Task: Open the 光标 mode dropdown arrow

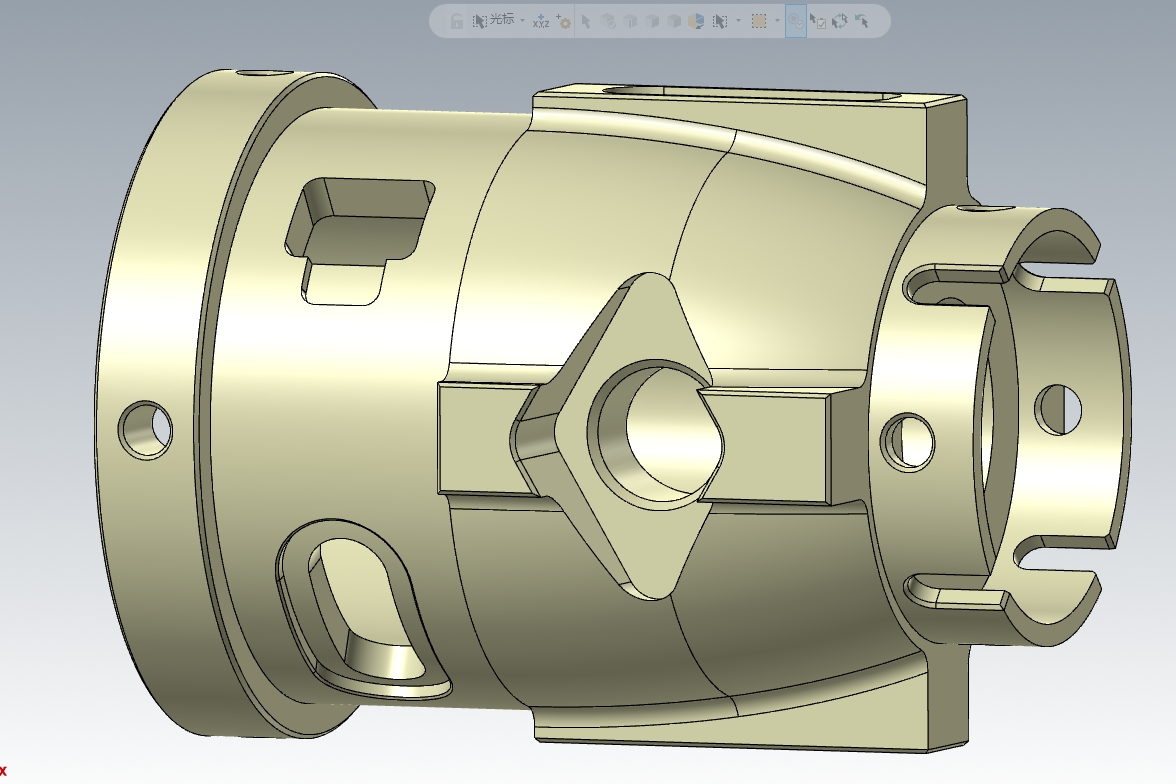Action: (x=523, y=20)
